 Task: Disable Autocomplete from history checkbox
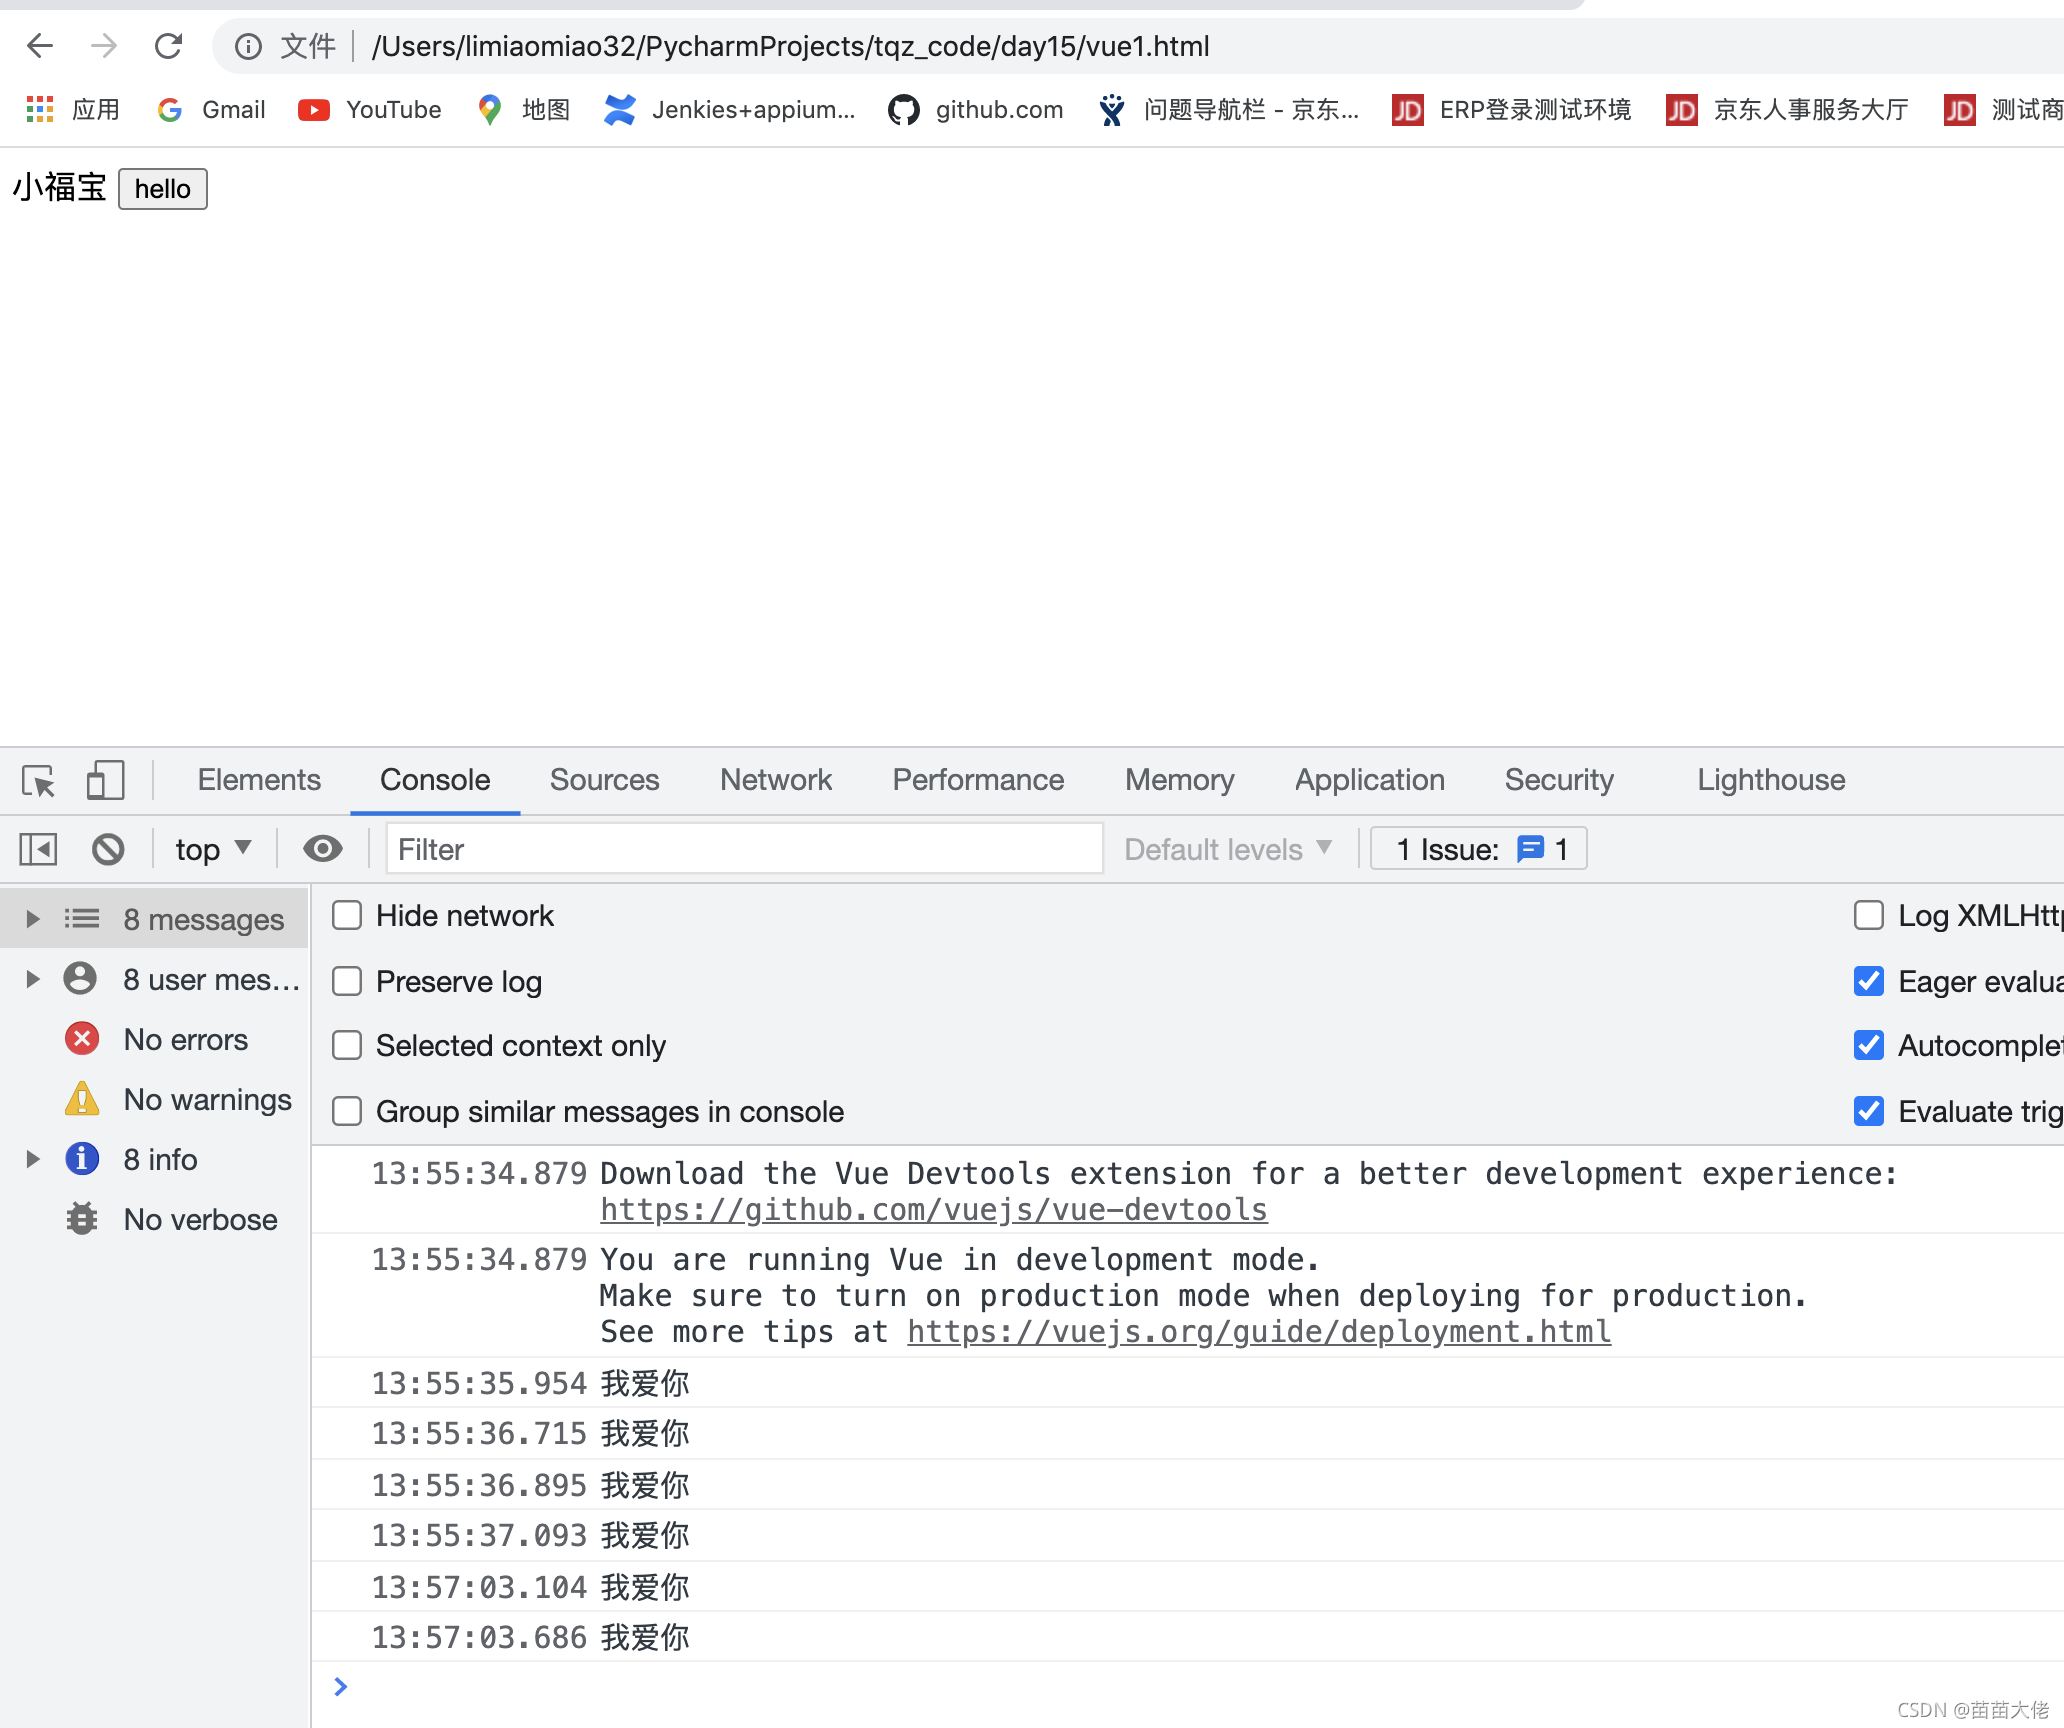pyautogui.click(x=1869, y=1046)
